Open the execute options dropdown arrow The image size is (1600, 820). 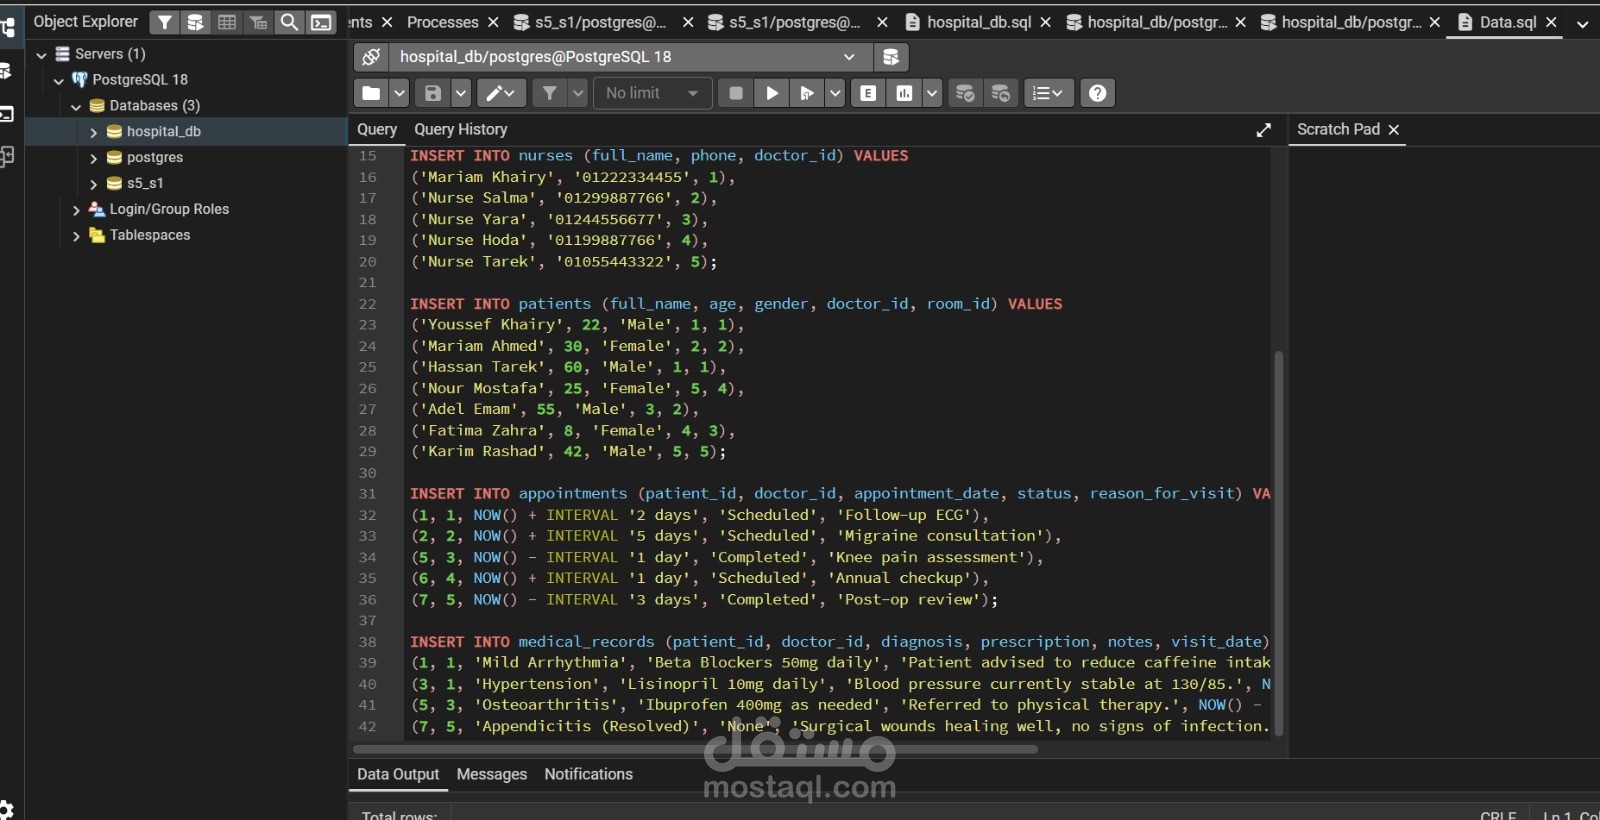pos(835,93)
